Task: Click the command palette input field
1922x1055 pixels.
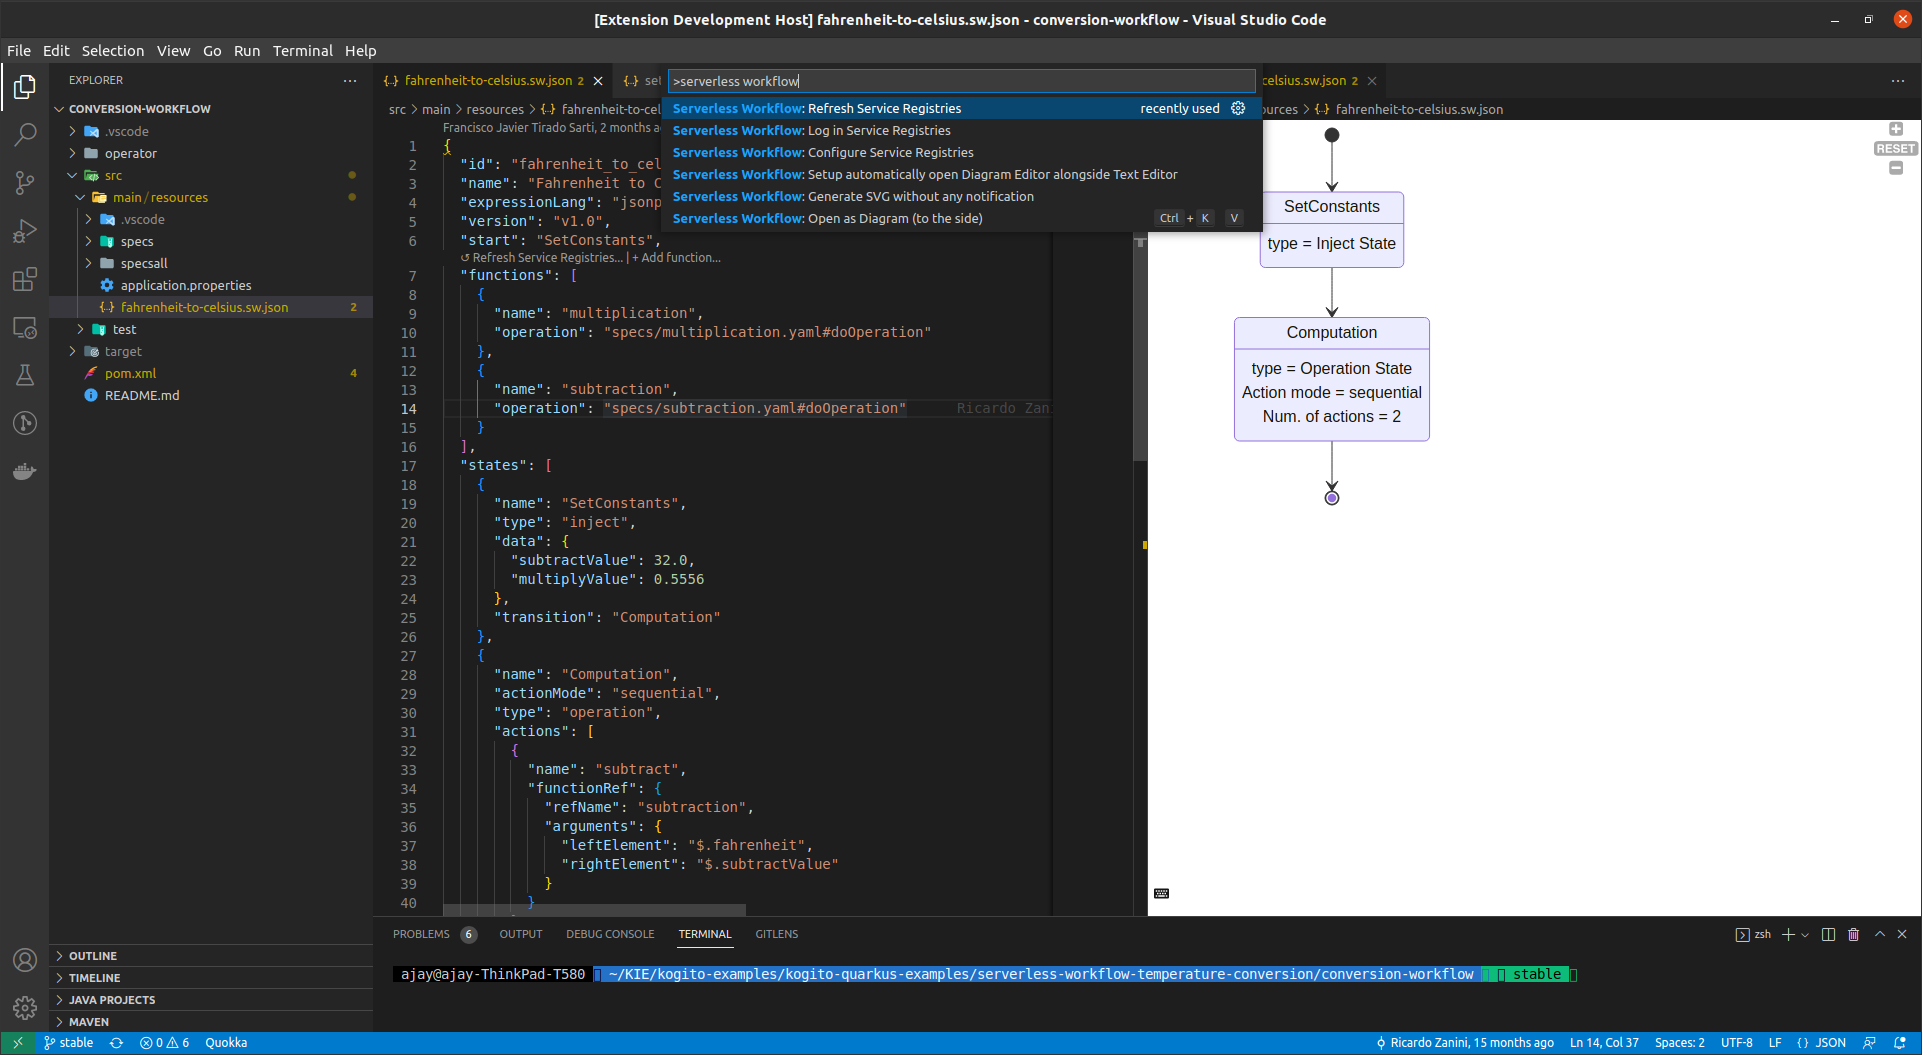Action: tap(960, 81)
